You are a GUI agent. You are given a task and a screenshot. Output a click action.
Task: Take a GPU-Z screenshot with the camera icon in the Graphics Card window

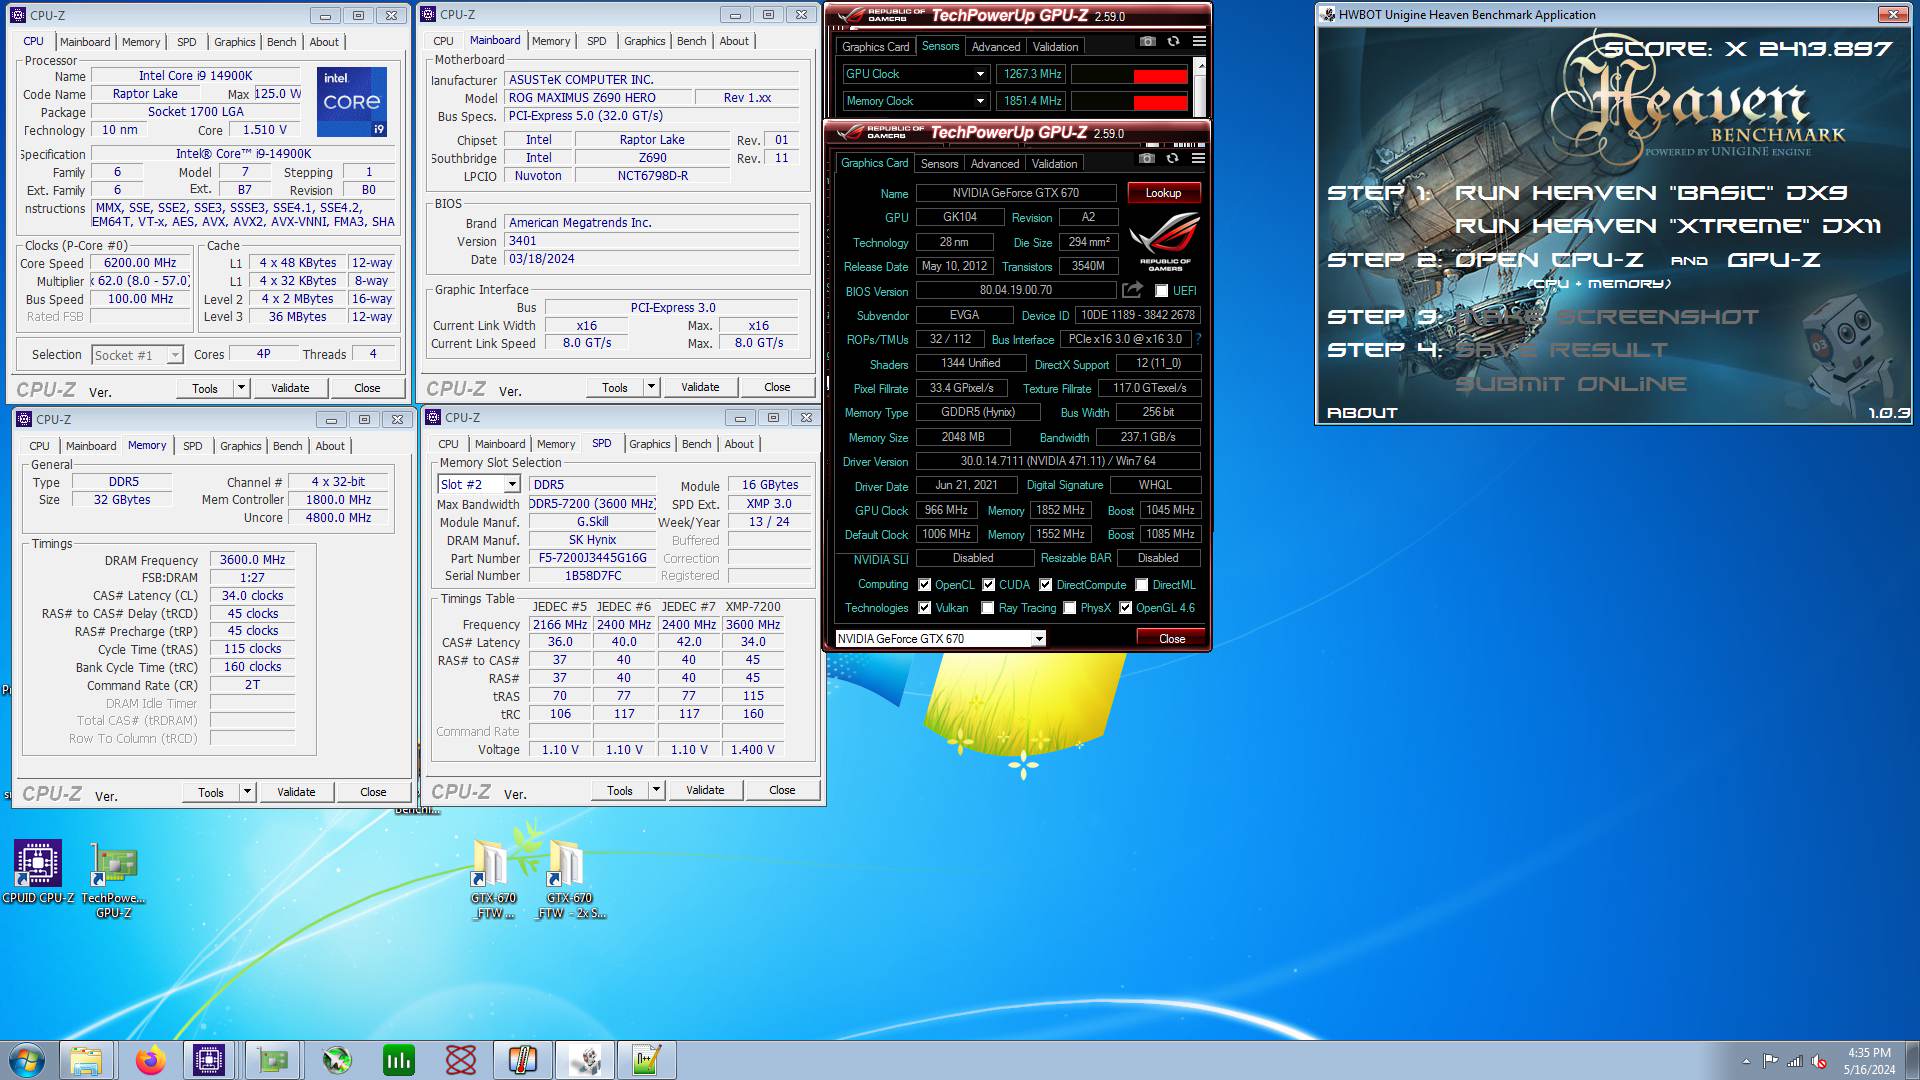click(x=1147, y=159)
